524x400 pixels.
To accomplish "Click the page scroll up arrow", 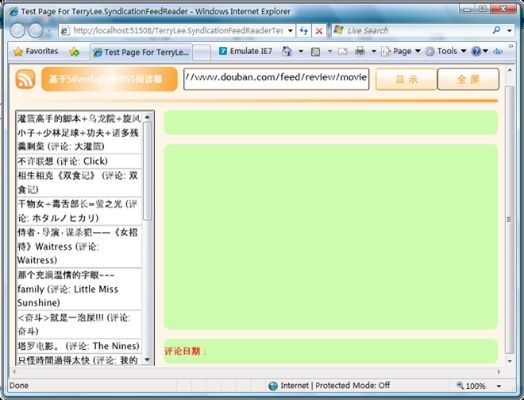I will point(510,70).
